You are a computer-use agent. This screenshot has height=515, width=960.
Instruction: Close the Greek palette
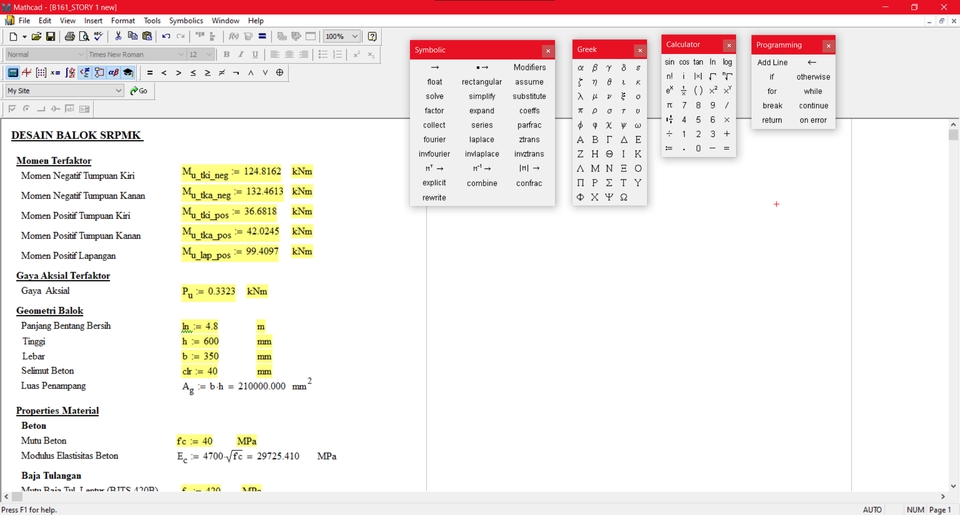640,50
